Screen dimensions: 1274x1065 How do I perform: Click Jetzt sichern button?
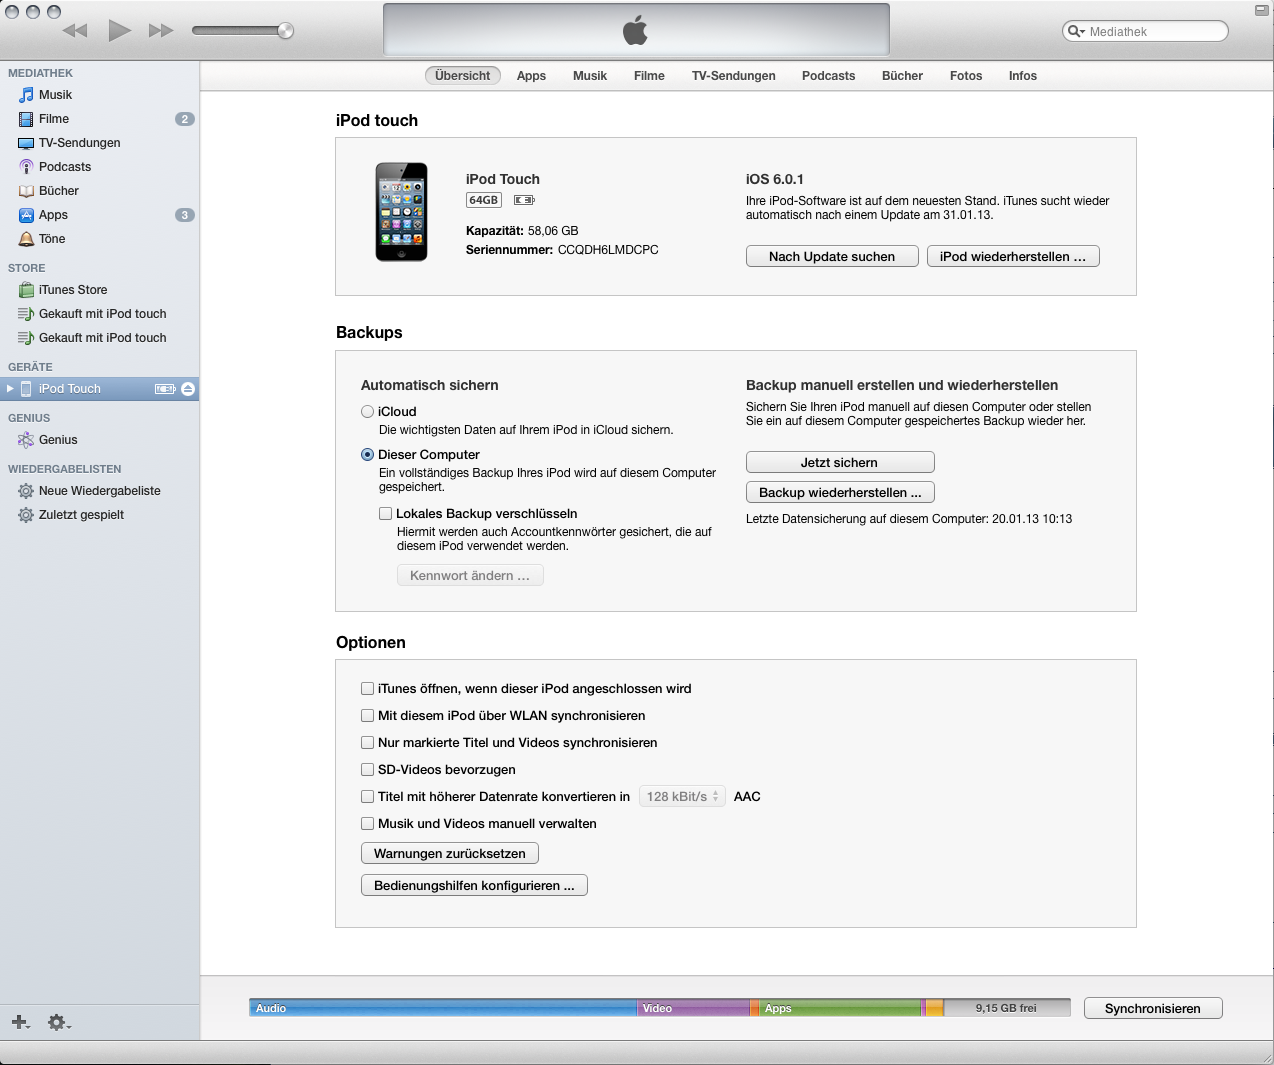click(840, 462)
